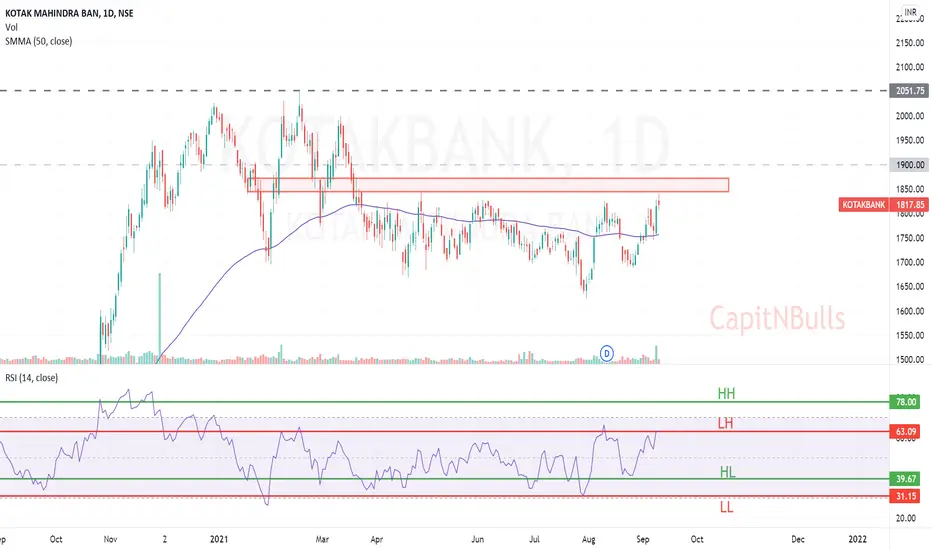
Task: Click the 20.00 RSI axis value
Action: click(906, 518)
